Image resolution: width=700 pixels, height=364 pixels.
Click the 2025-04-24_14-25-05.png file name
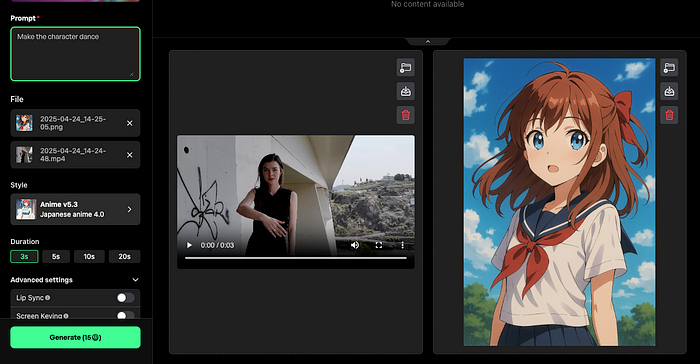click(73, 123)
